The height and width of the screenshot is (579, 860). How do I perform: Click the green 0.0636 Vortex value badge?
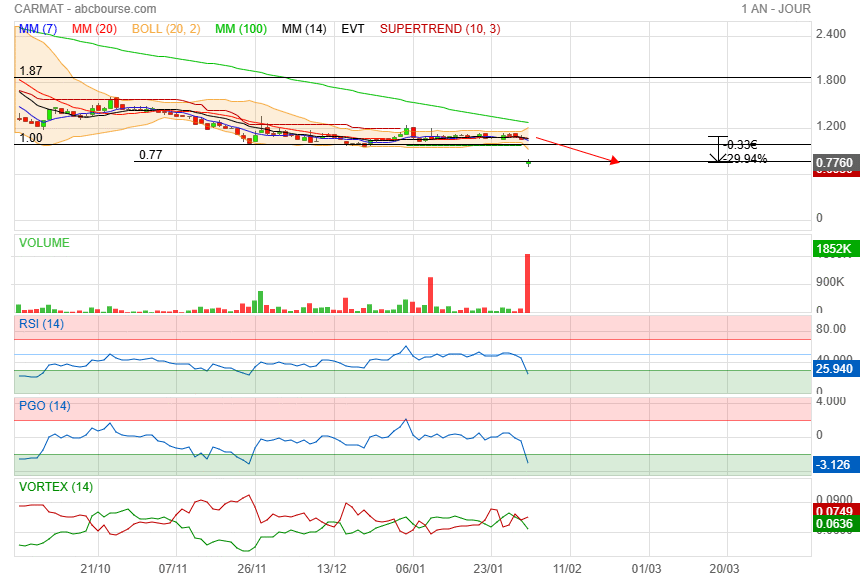point(833,522)
